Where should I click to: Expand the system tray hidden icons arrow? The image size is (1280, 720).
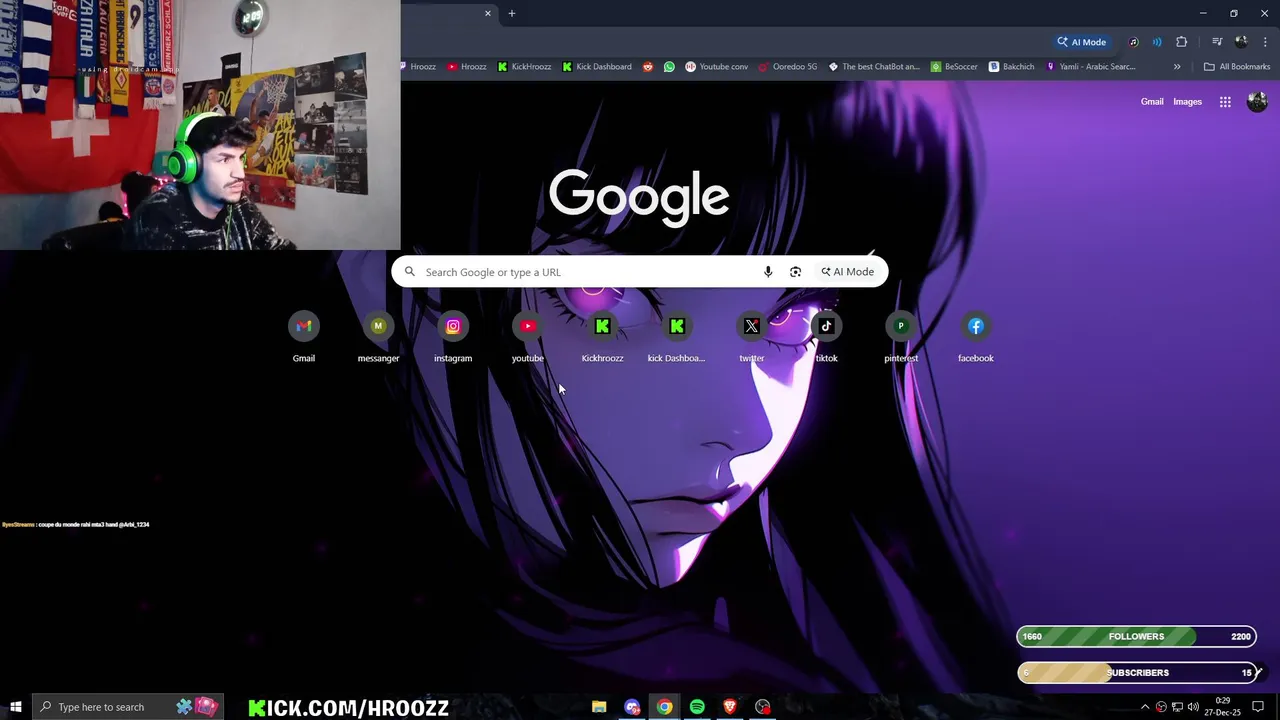tap(1145, 707)
